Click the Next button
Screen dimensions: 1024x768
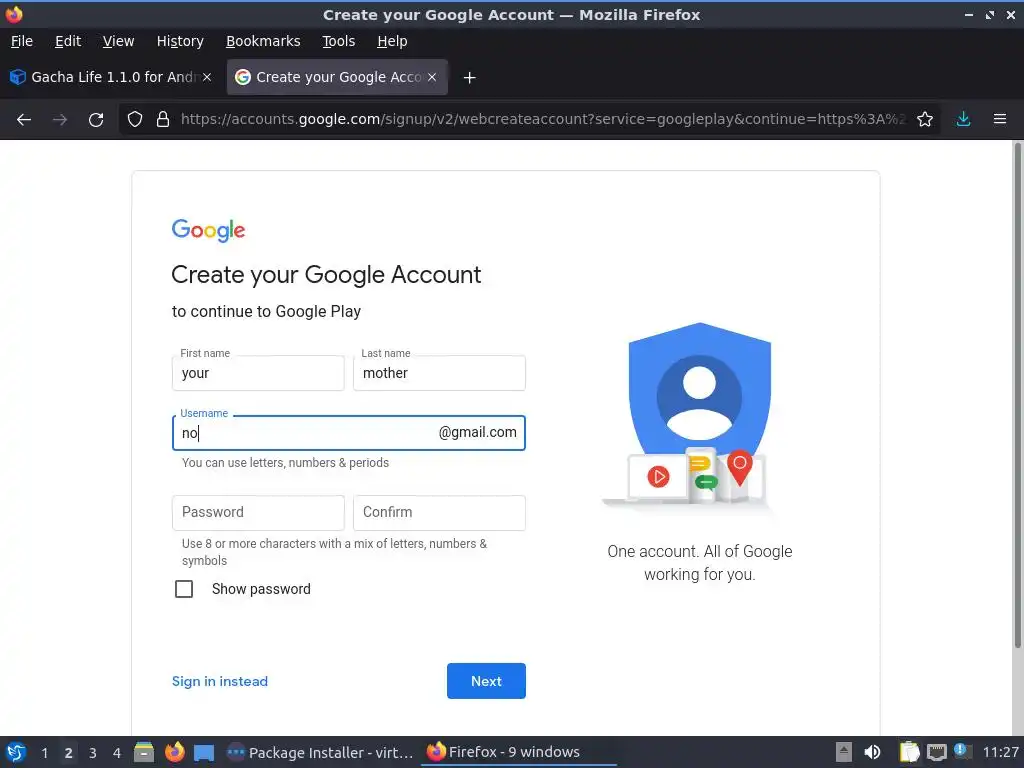(486, 681)
